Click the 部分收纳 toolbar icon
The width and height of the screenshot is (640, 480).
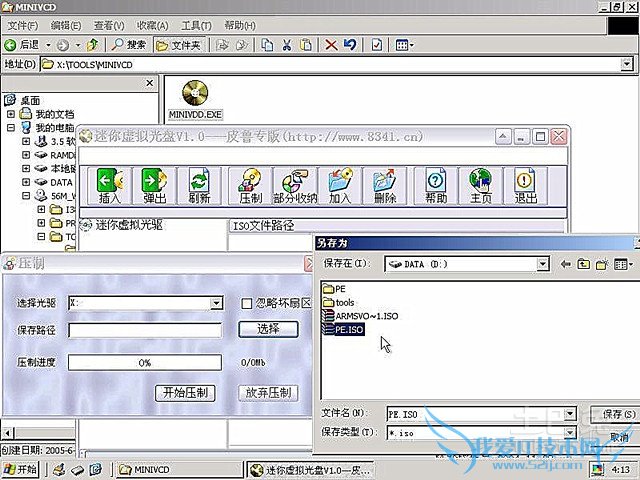[x=295, y=186]
